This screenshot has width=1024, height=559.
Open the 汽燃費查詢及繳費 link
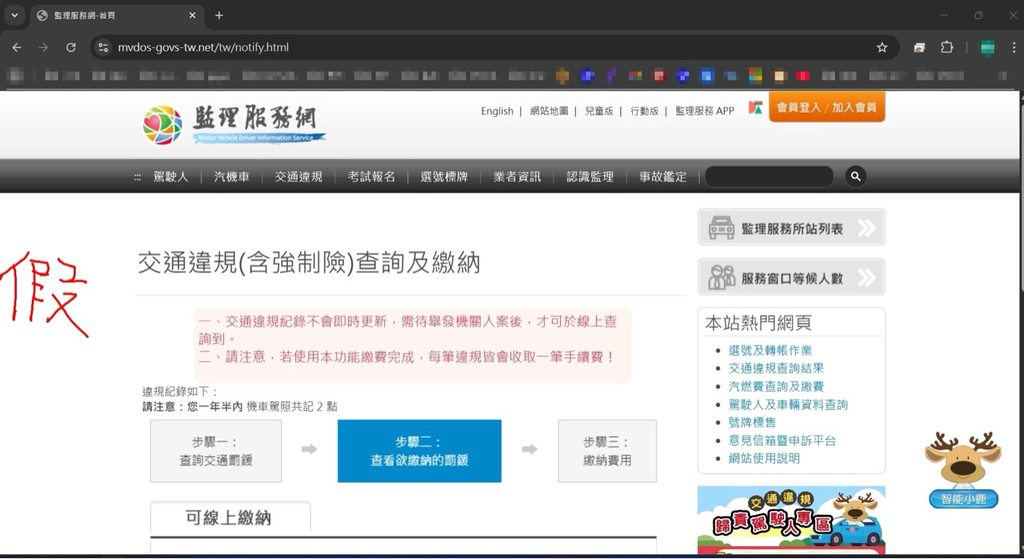point(776,386)
